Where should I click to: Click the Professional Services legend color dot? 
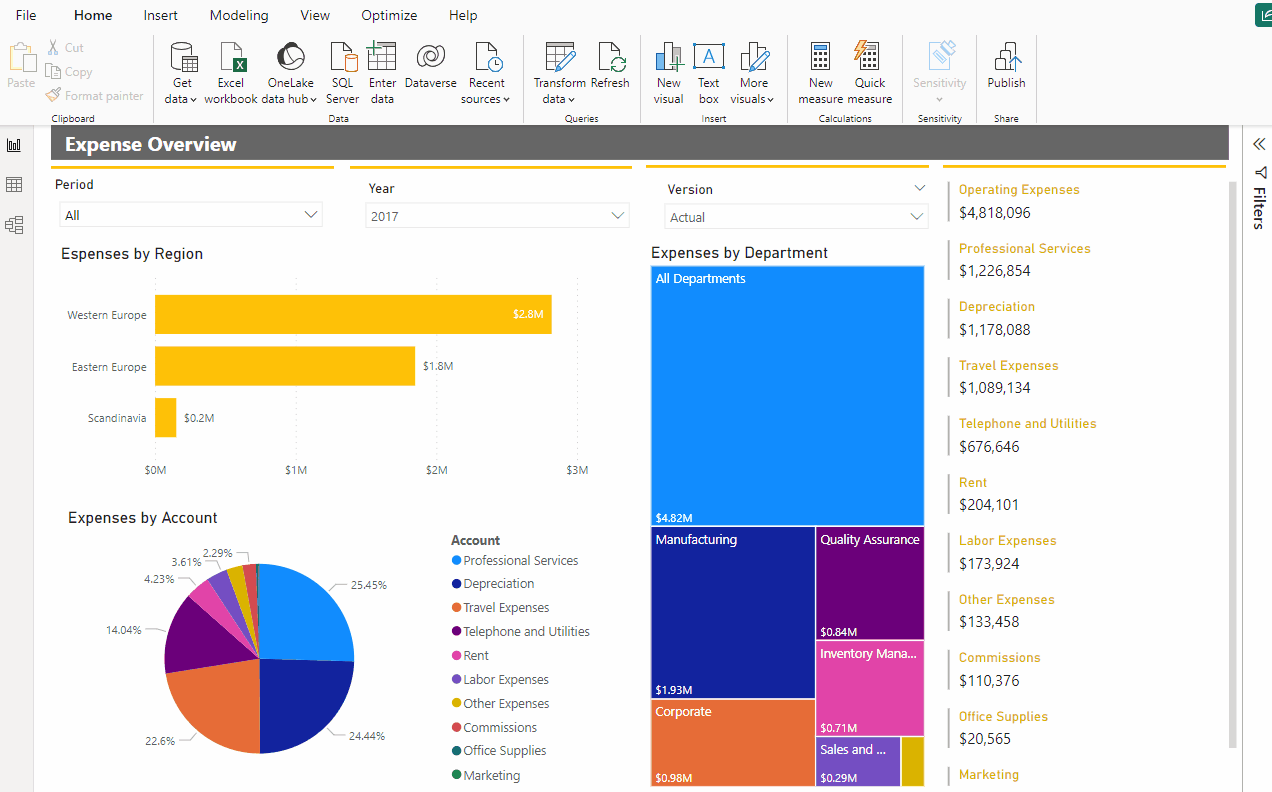(x=456, y=561)
